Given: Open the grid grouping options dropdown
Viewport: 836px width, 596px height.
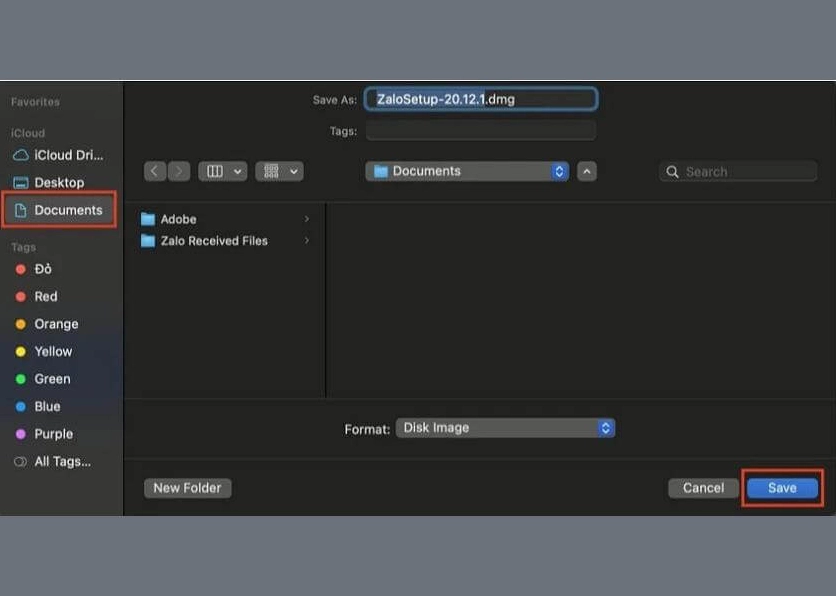Looking at the screenshot, I should pyautogui.click(x=279, y=171).
